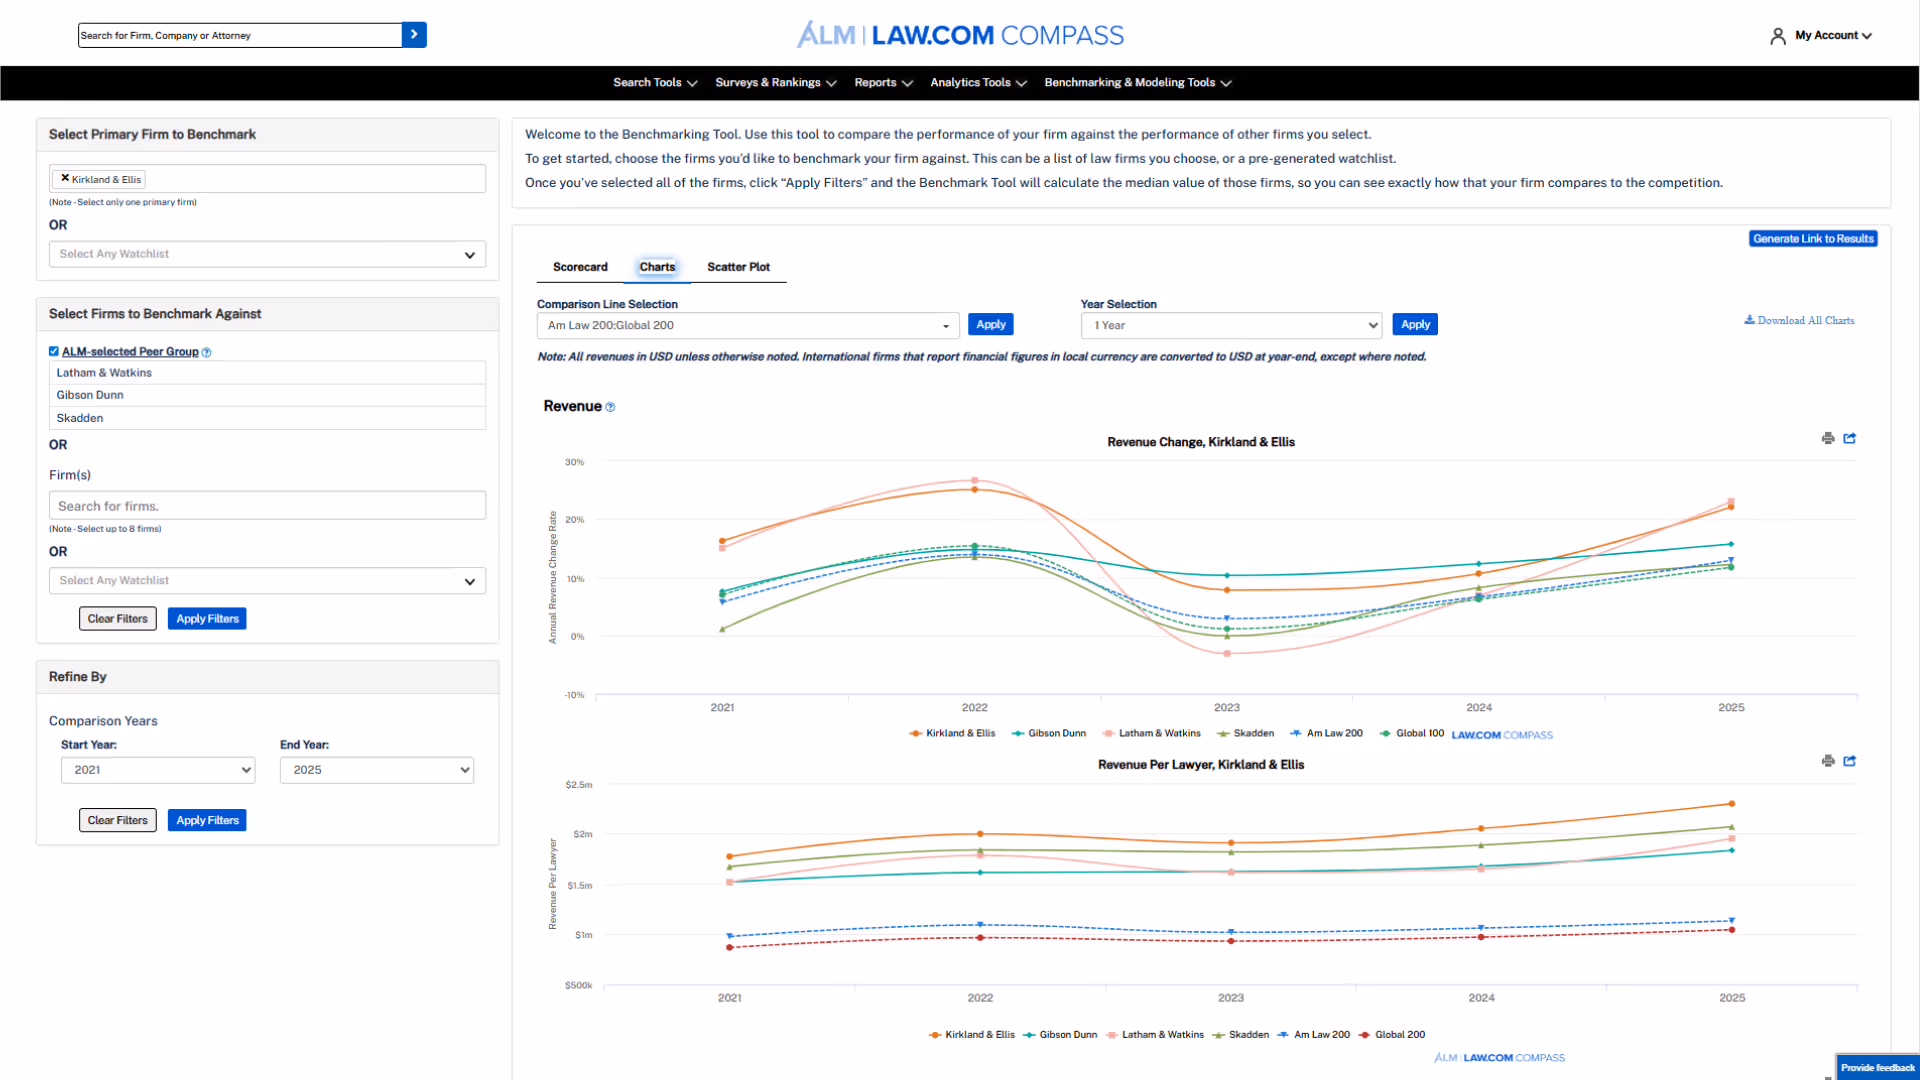
Task: Click the ALM-selected Peer Group help icon
Action: [x=206, y=352]
